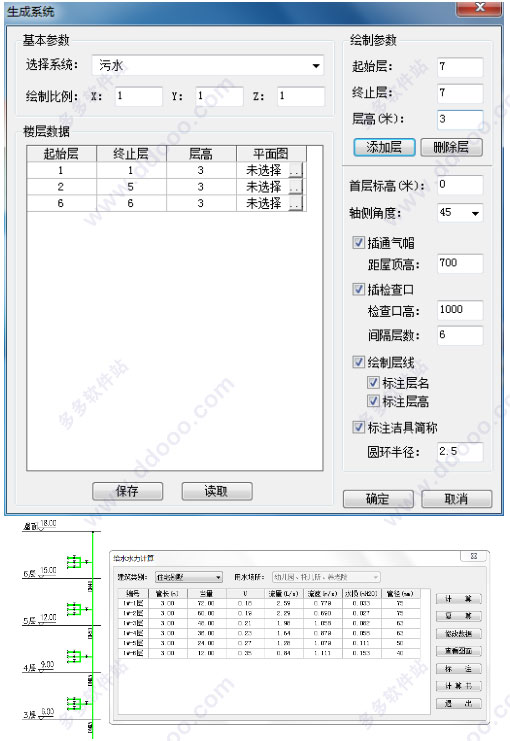Select the 1w-6层 row in hydraulic table
The height and width of the screenshot is (741, 510).
tap(268, 653)
